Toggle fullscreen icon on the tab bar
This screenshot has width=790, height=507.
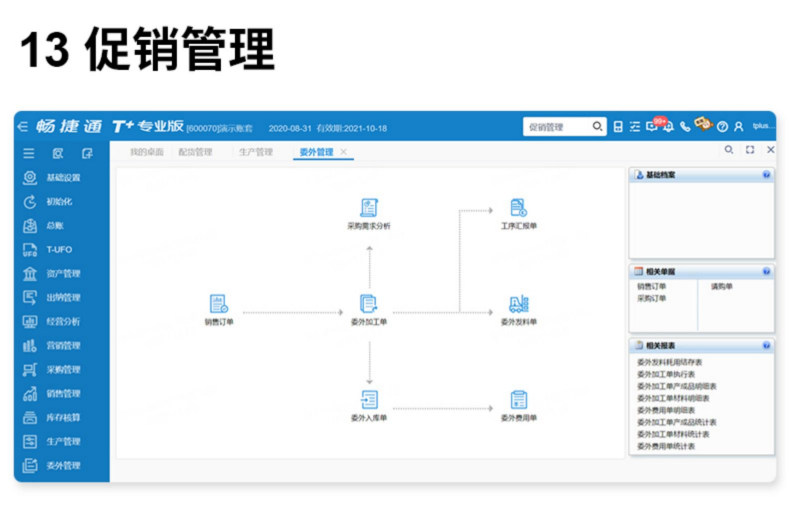(x=750, y=150)
